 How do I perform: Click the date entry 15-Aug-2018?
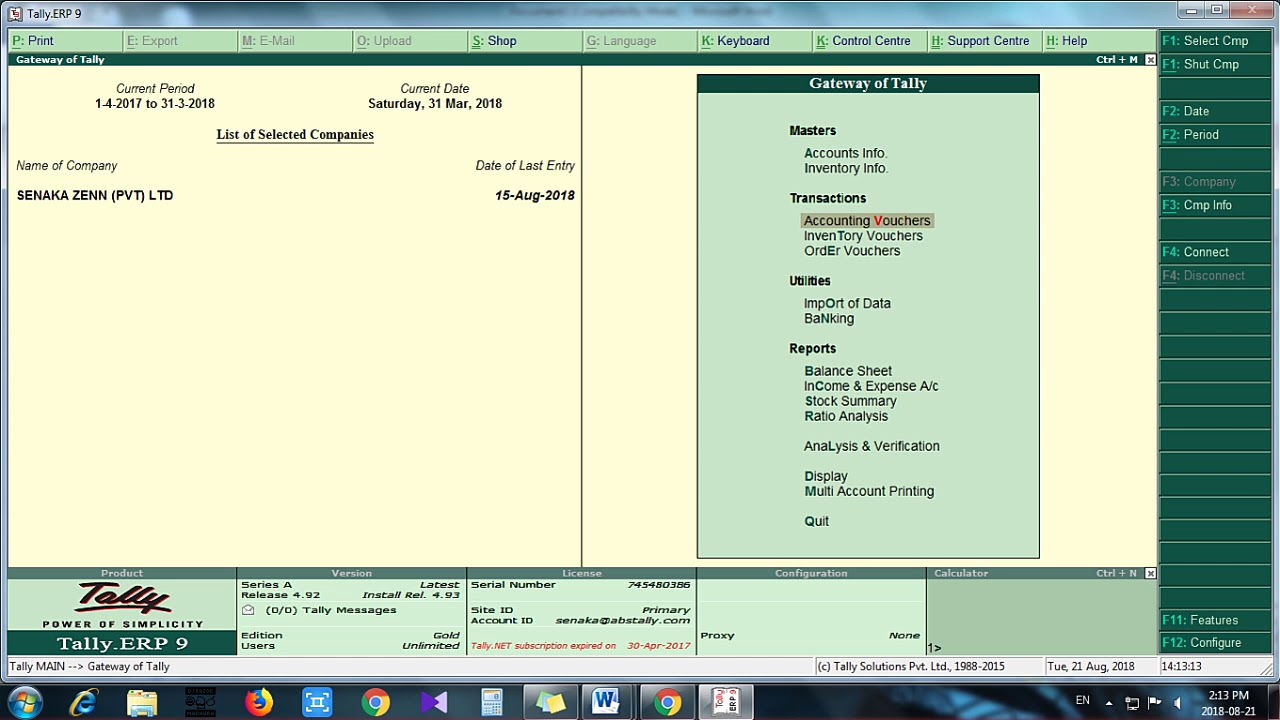[x=535, y=196]
